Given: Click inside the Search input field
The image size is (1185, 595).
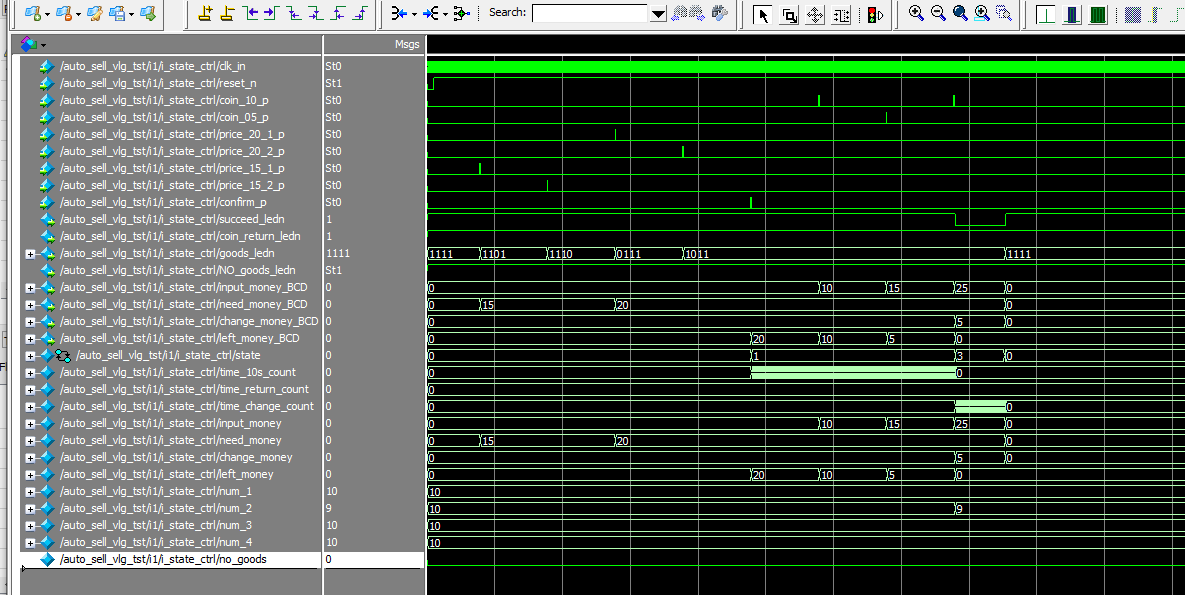Looking at the screenshot, I should tap(590, 14).
